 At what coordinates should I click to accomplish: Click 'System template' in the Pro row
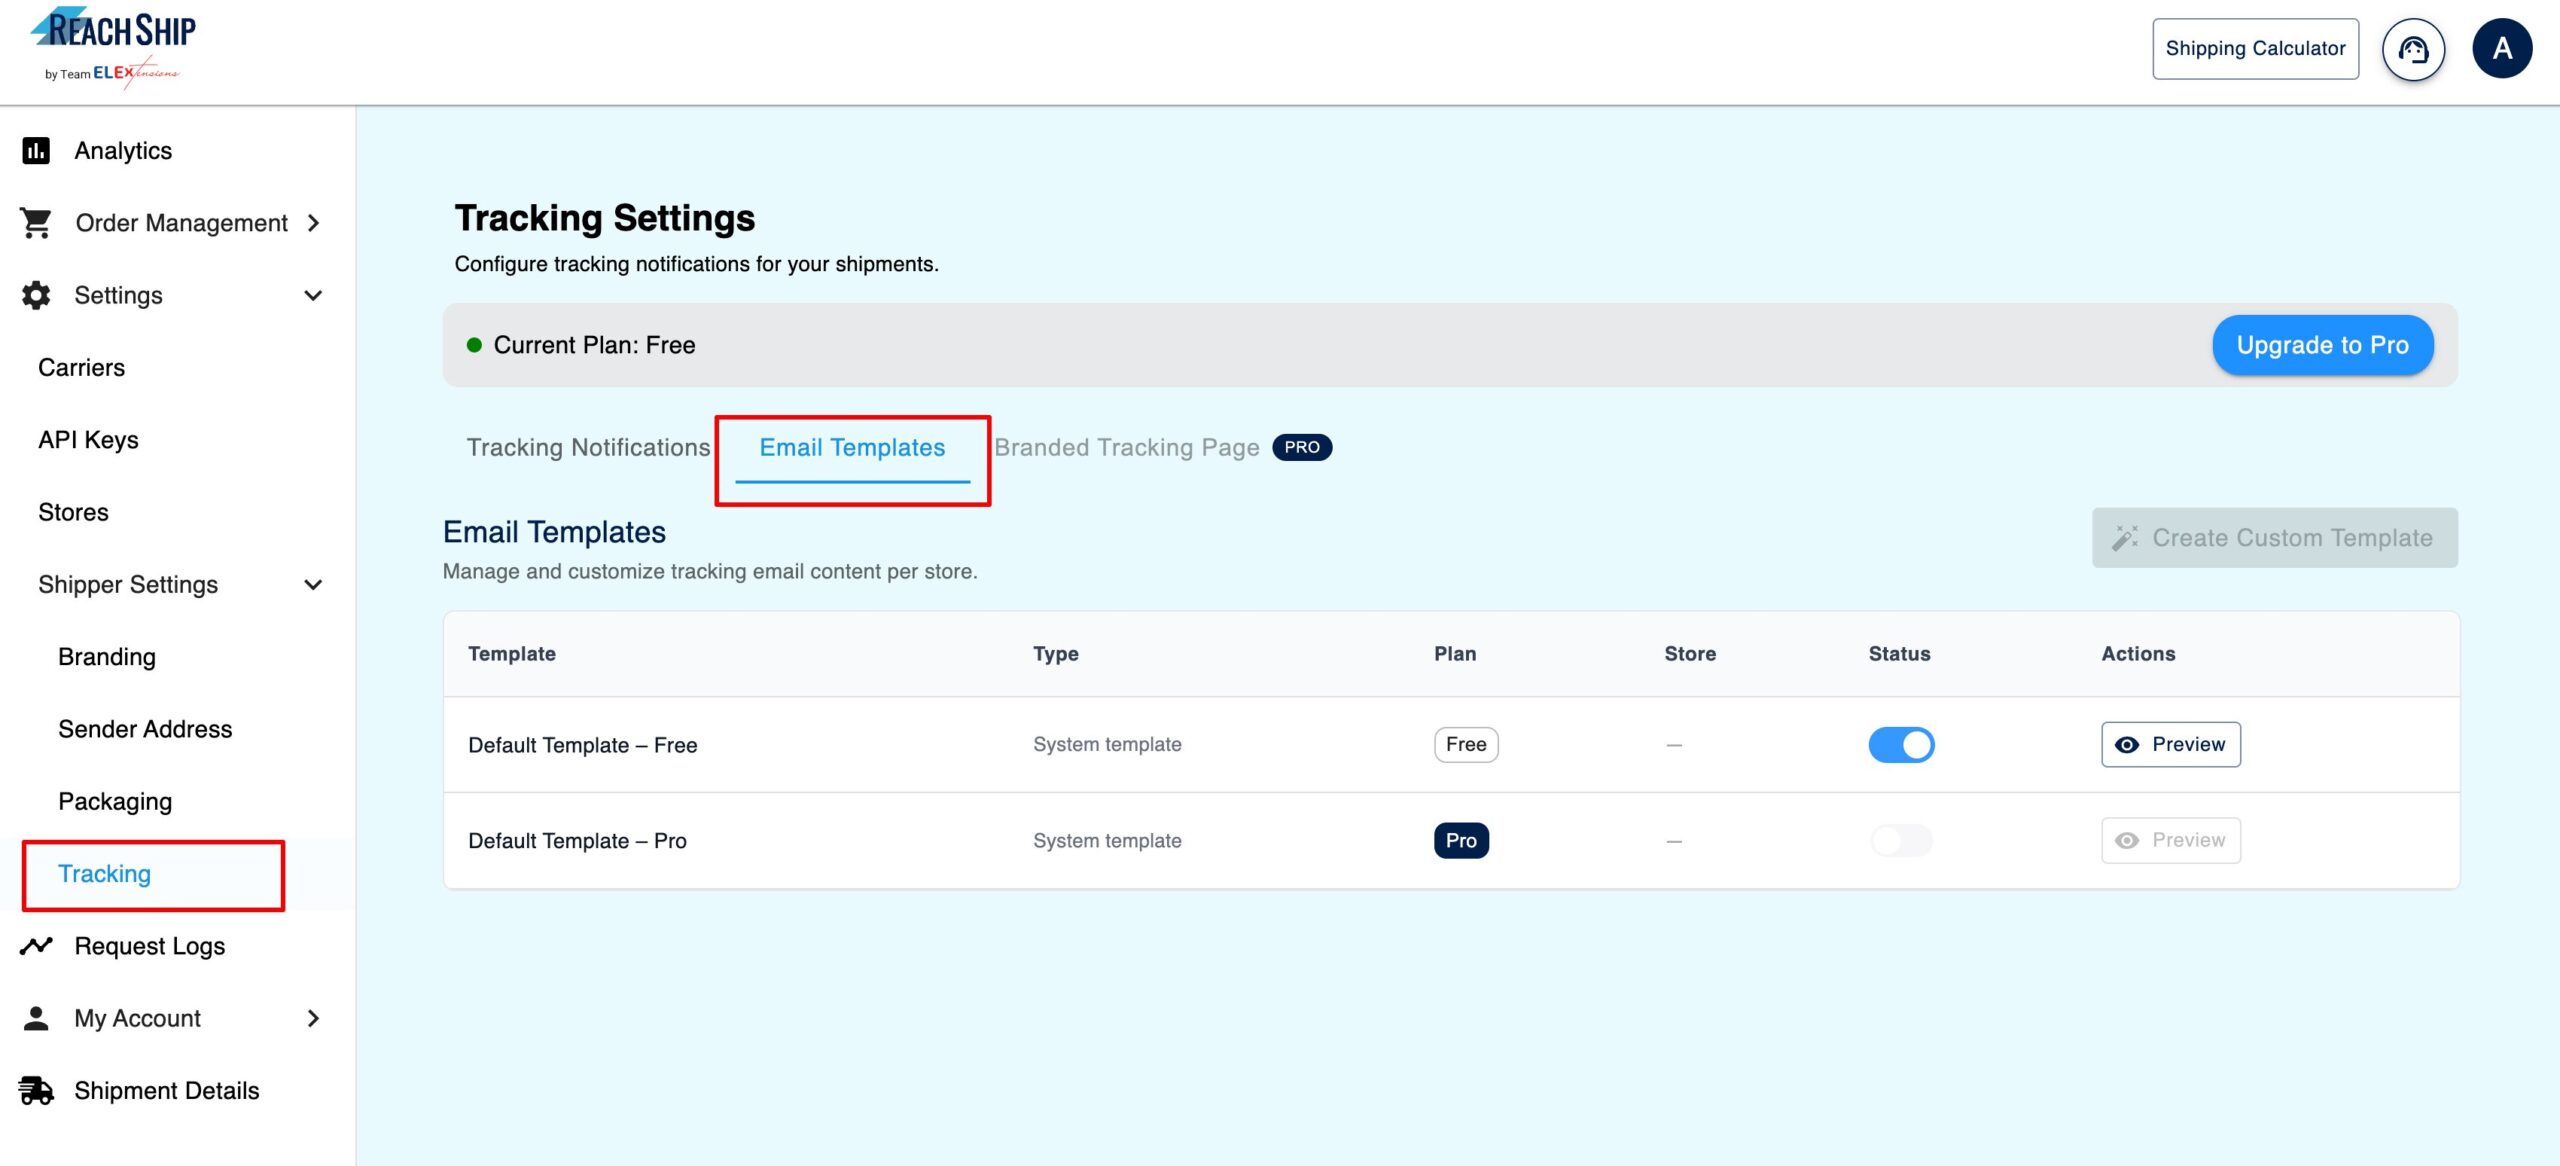[x=1107, y=841]
